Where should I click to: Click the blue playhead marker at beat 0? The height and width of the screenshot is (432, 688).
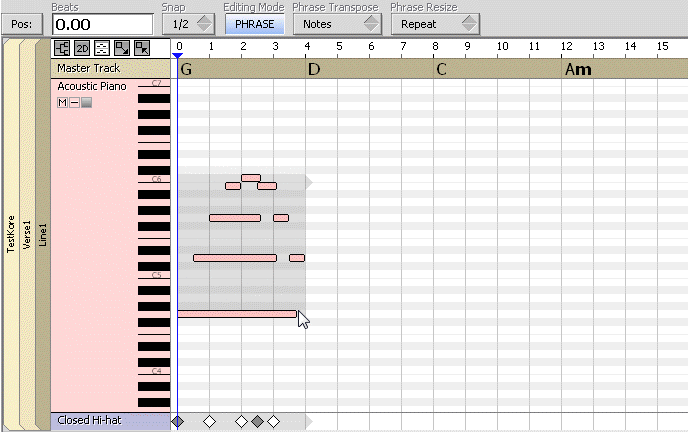(x=177, y=56)
